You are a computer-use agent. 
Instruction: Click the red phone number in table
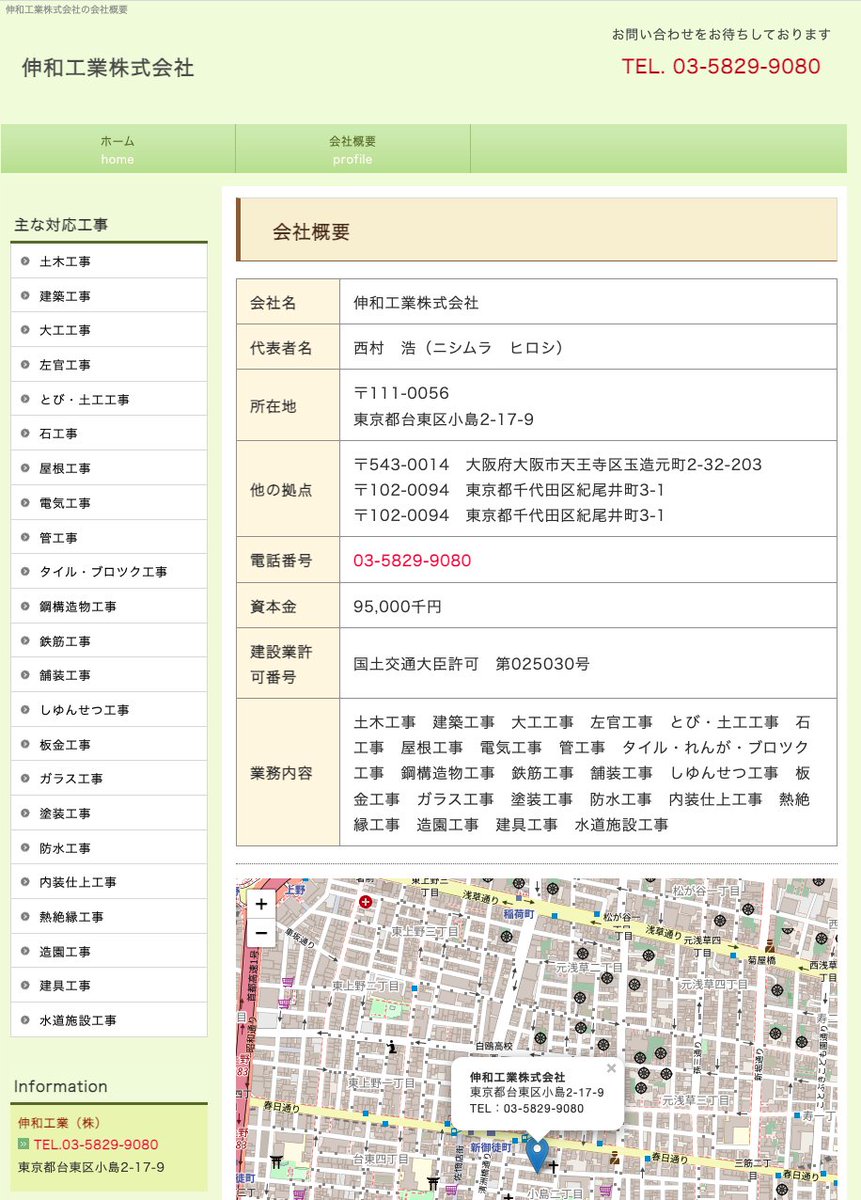point(412,560)
